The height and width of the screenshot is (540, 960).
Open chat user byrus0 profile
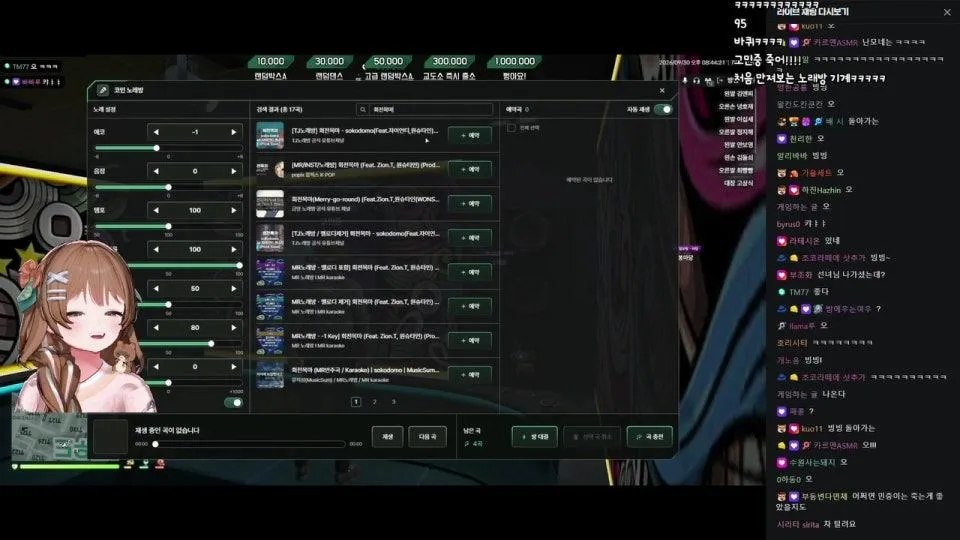tap(789, 225)
